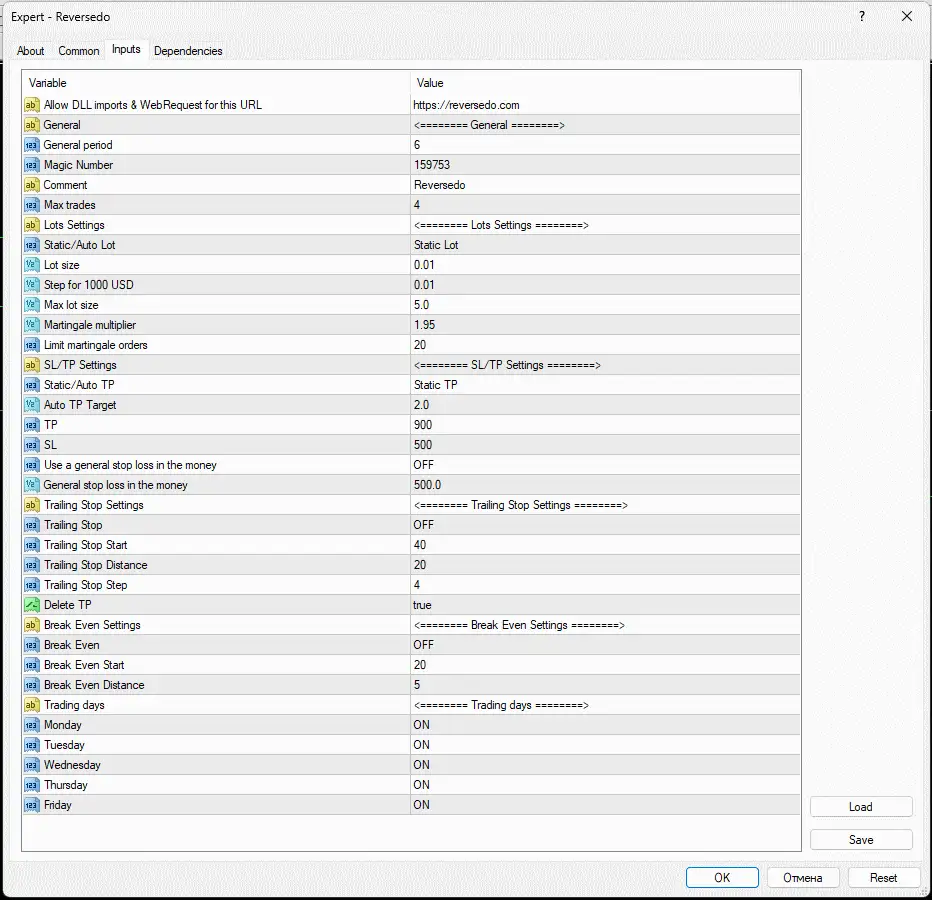The image size is (932, 900).
Task: Click the string icon next to Comment
Action: pos(31,185)
